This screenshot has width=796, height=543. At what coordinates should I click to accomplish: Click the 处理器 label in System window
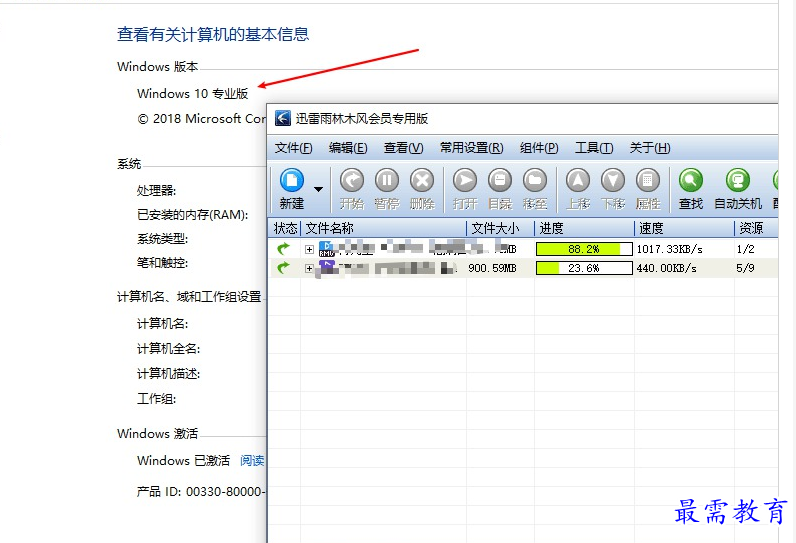click(x=156, y=191)
